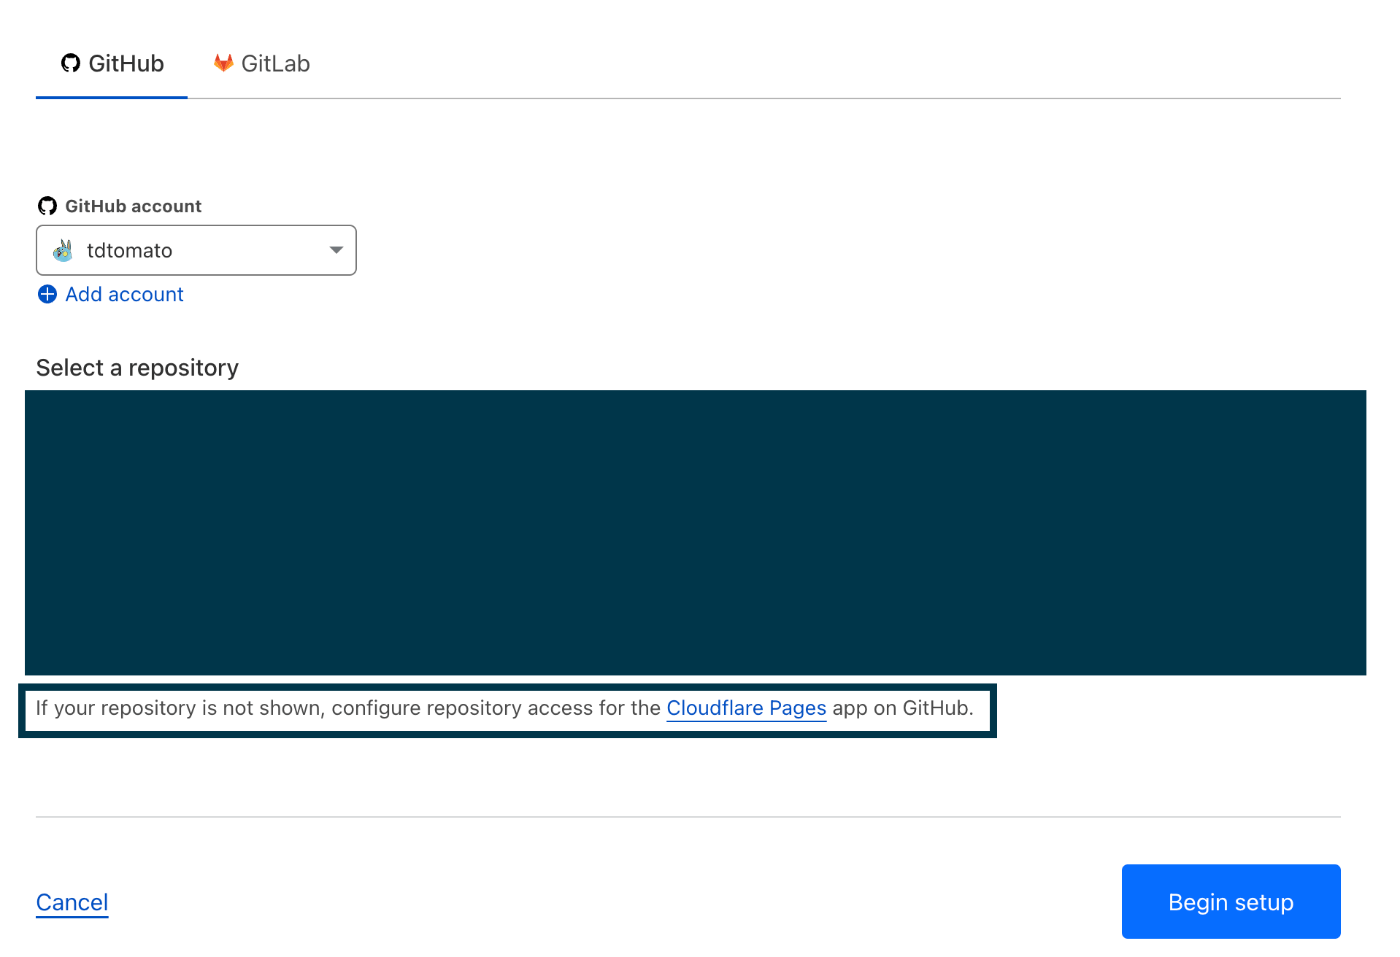Open the Cloudflare Pages link
Screen dimensions: 1400x957
746,708
